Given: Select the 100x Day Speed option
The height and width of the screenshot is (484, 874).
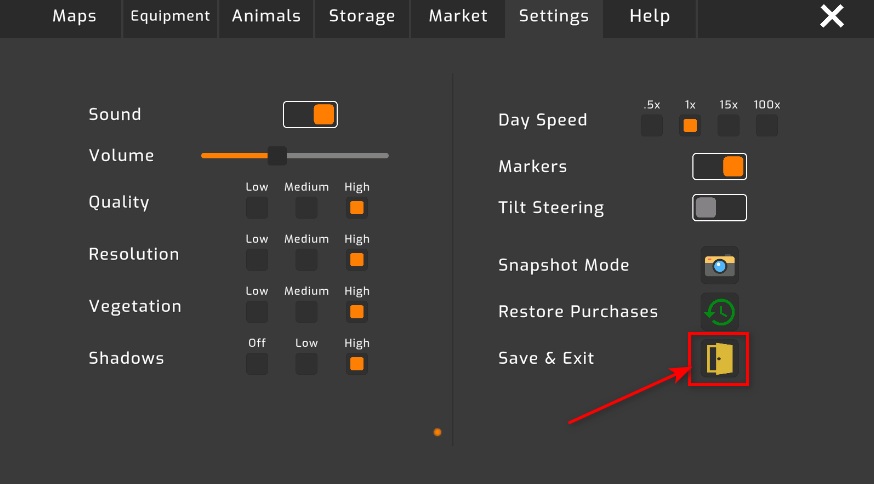Looking at the screenshot, I should (767, 126).
